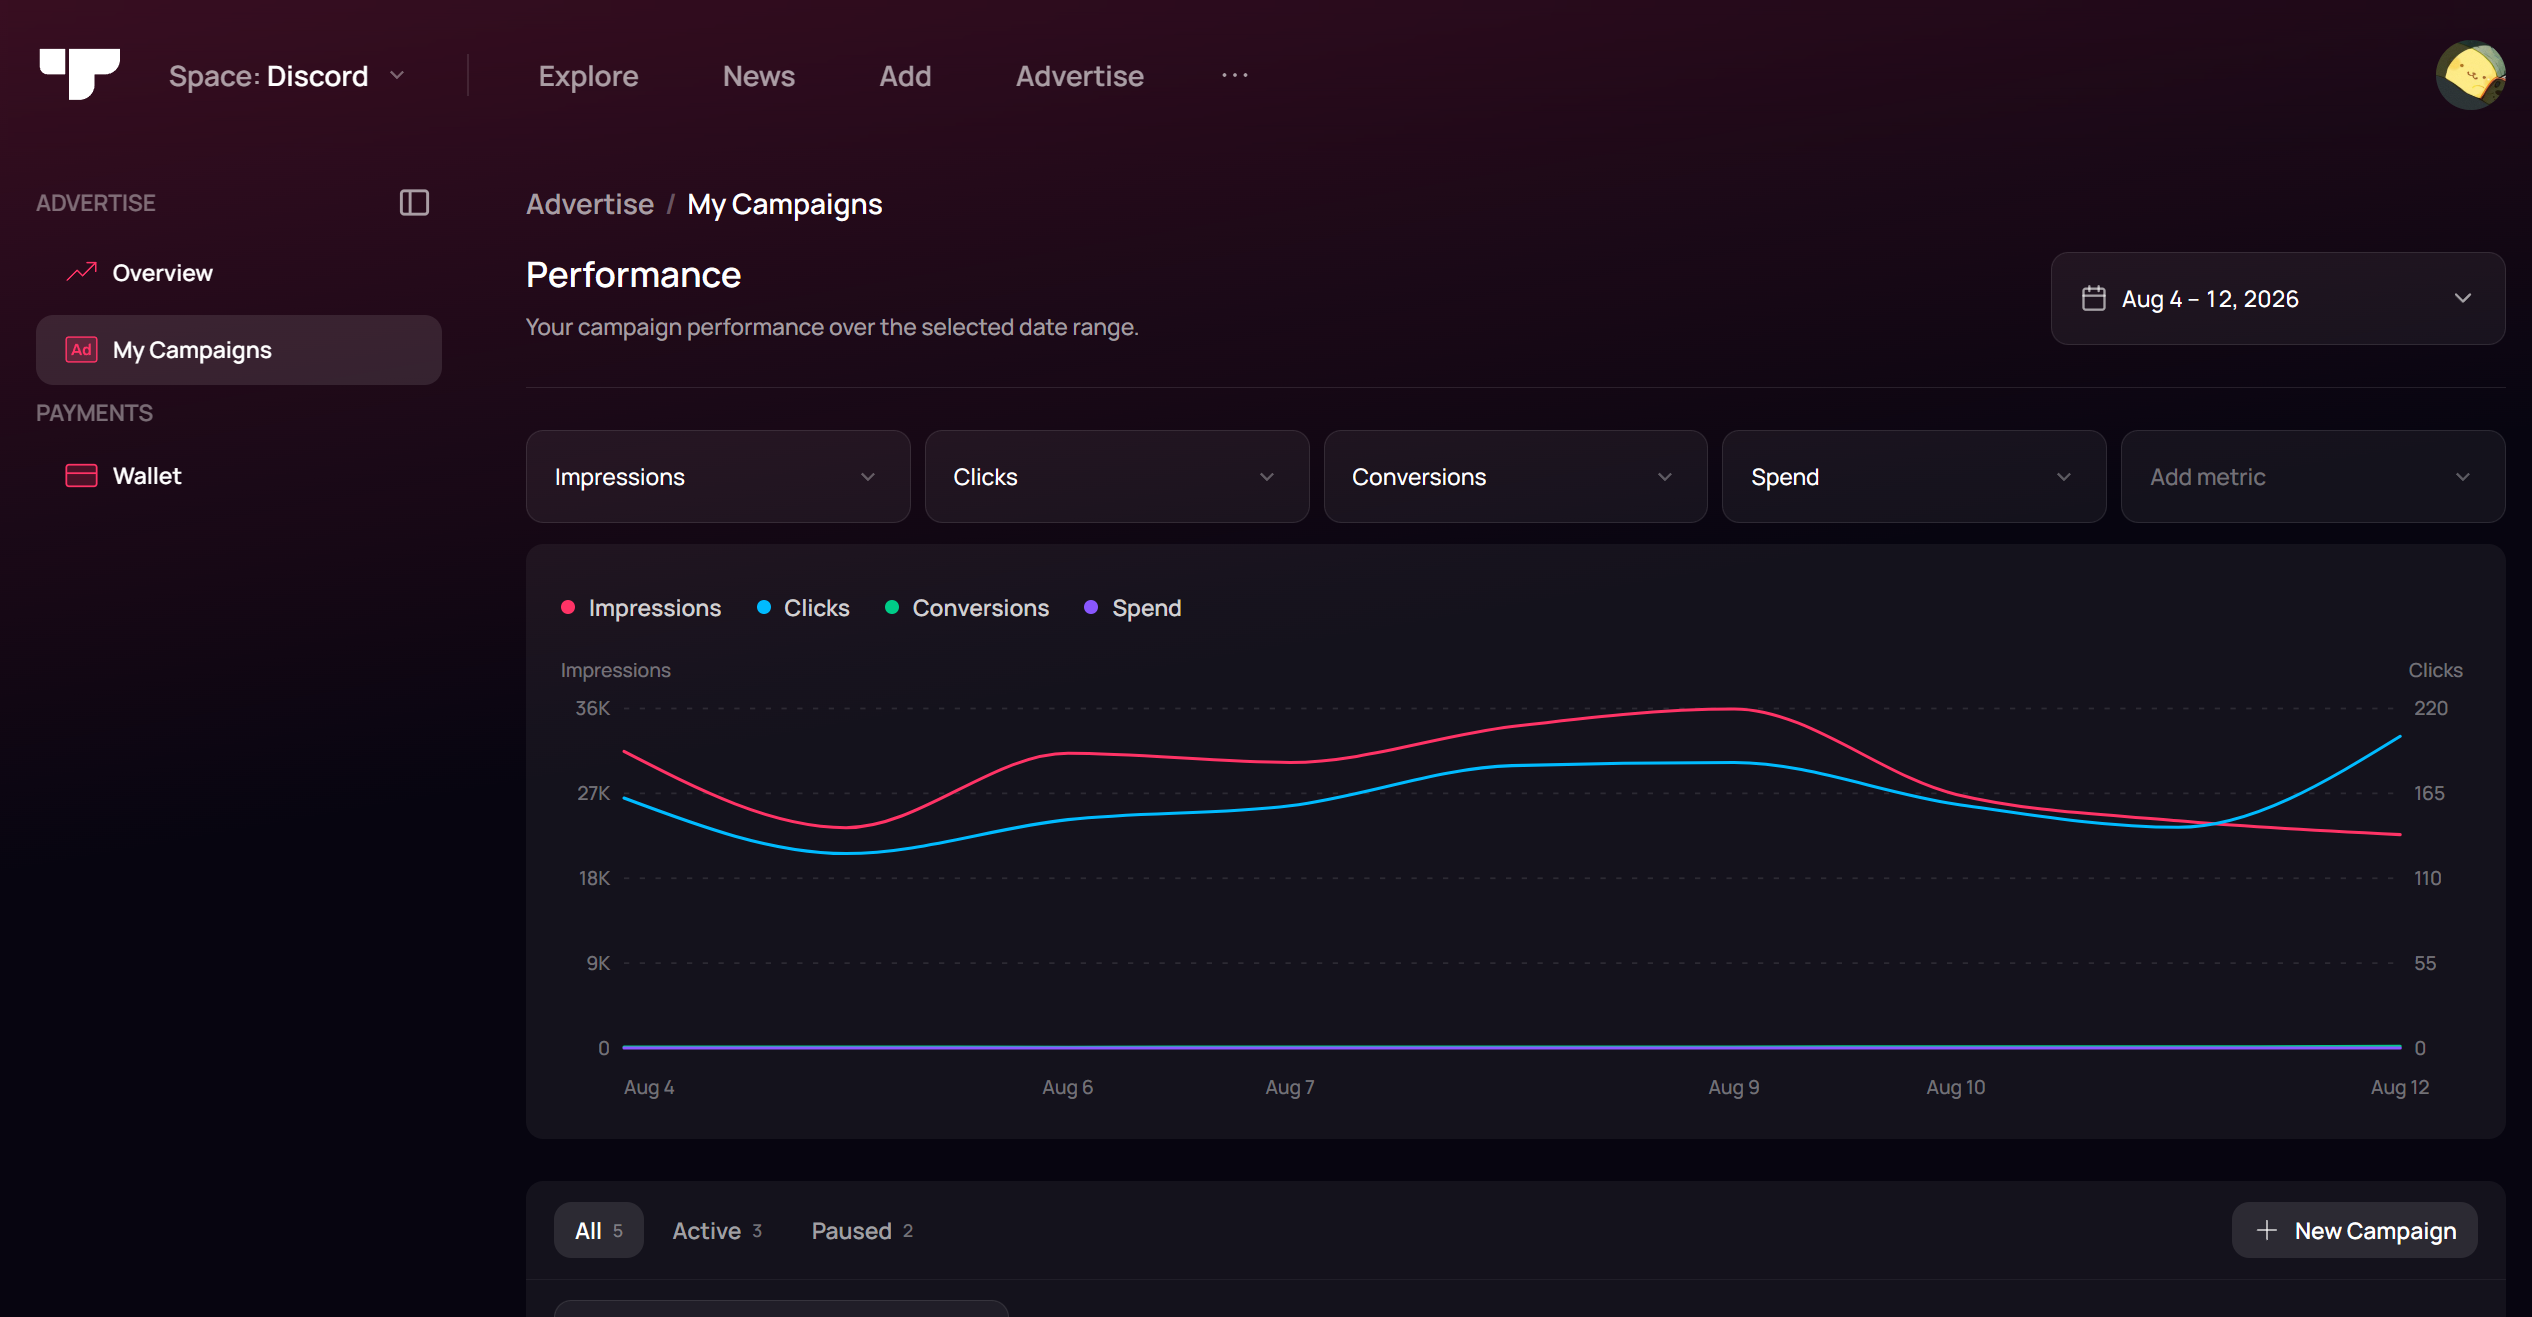Toggle Spend series in chart legend
The width and height of the screenshot is (2532, 1317).
click(x=1133, y=608)
